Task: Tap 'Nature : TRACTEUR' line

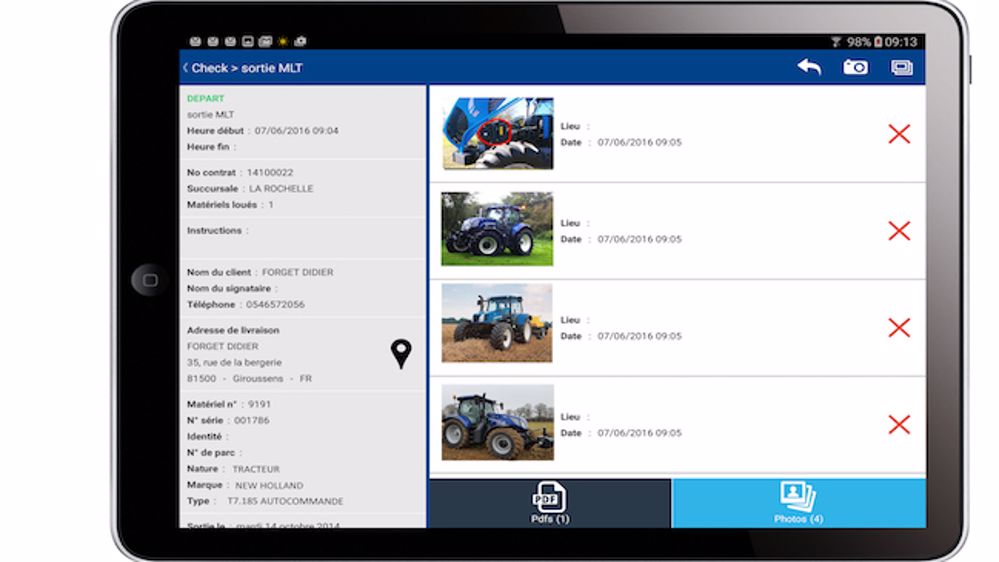Action: click(233, 469)
